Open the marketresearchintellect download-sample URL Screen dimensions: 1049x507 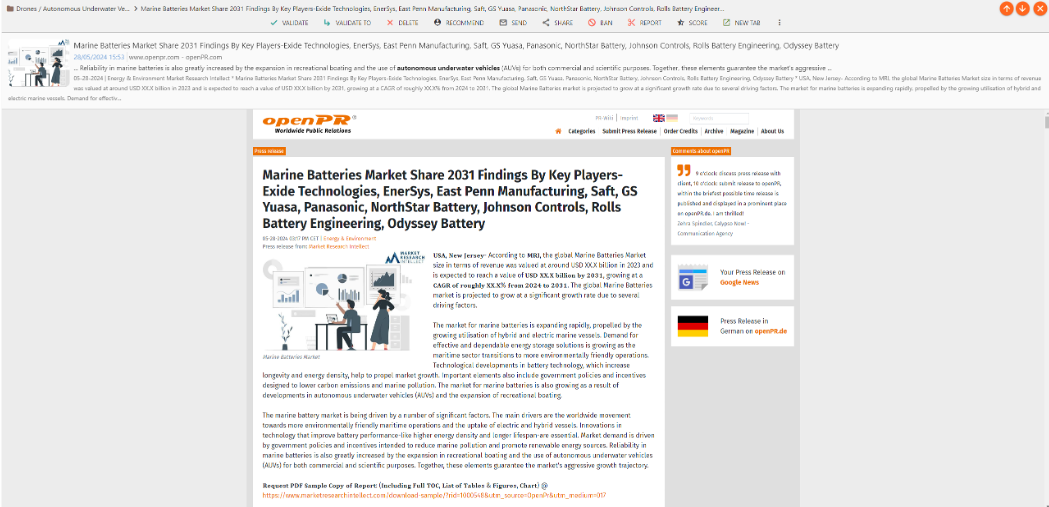point(434,495)
